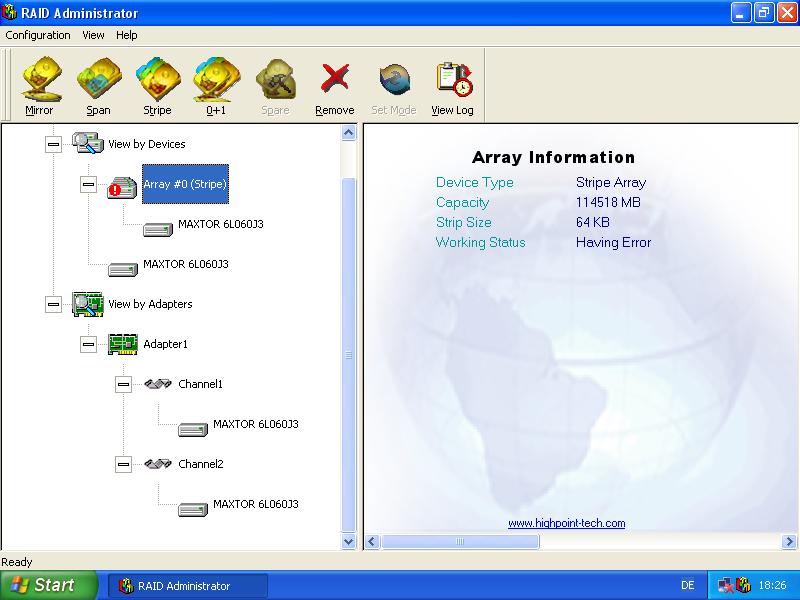800x600 pixels.
Task: Select the View by Devices label
Action: pyautogui.click(x=146, y=144)
